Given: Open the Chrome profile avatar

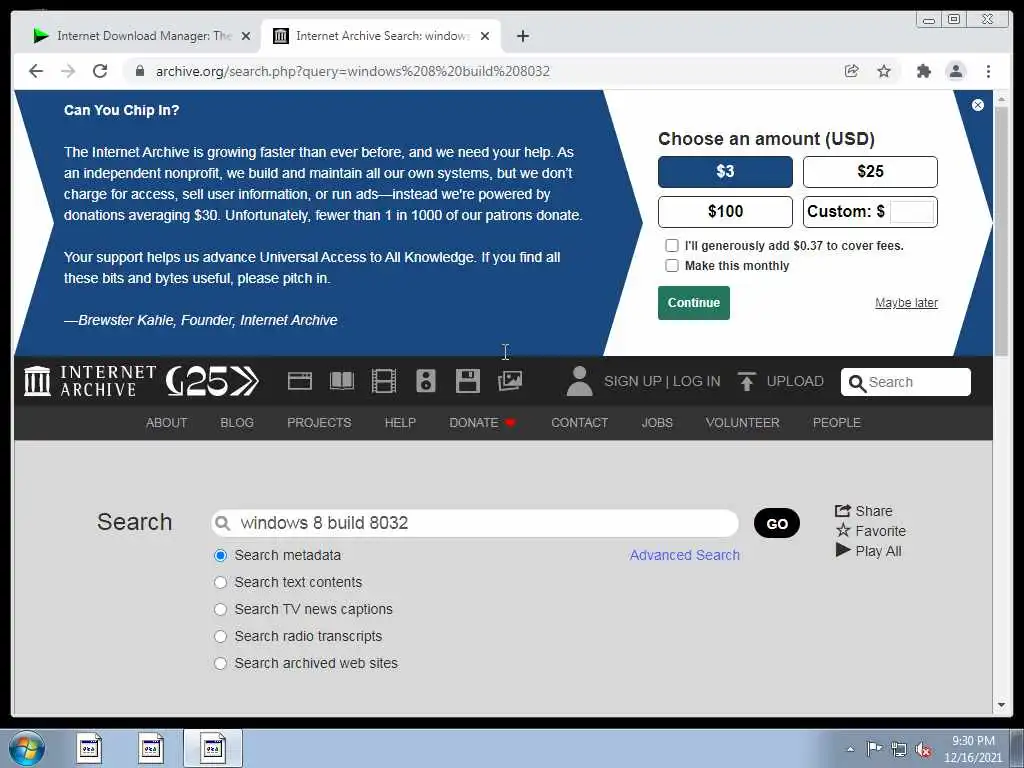Looking at the screenshot, I should click(x=955, y=71).
